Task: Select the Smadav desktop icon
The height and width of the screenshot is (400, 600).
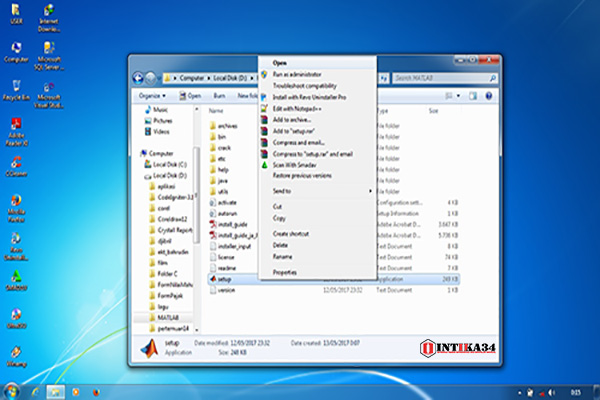Action: (x=16, y=280)
